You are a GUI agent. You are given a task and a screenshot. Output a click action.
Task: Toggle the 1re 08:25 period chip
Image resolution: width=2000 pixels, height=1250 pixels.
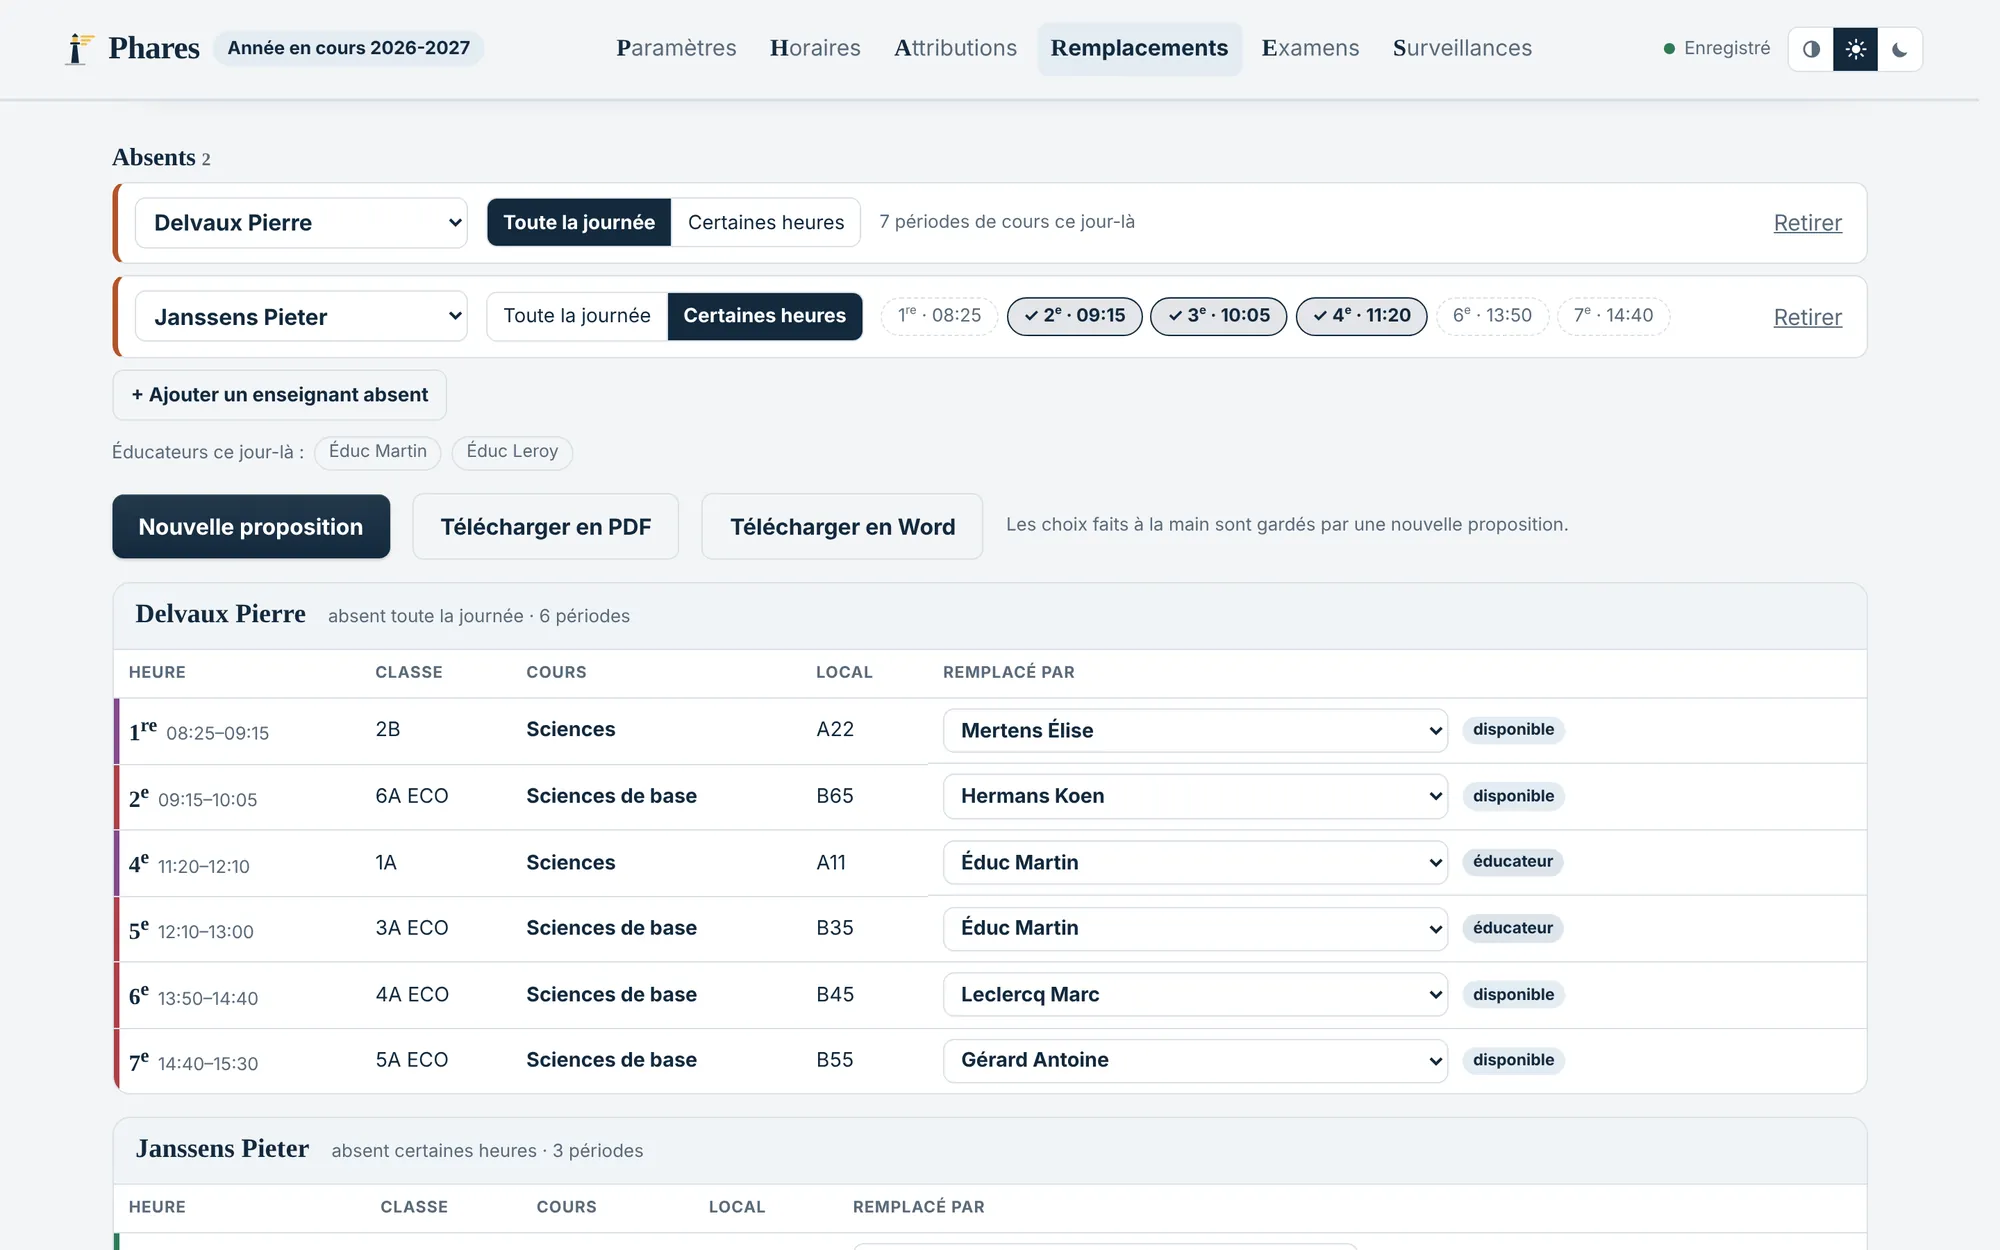click(x=939, y=316)
